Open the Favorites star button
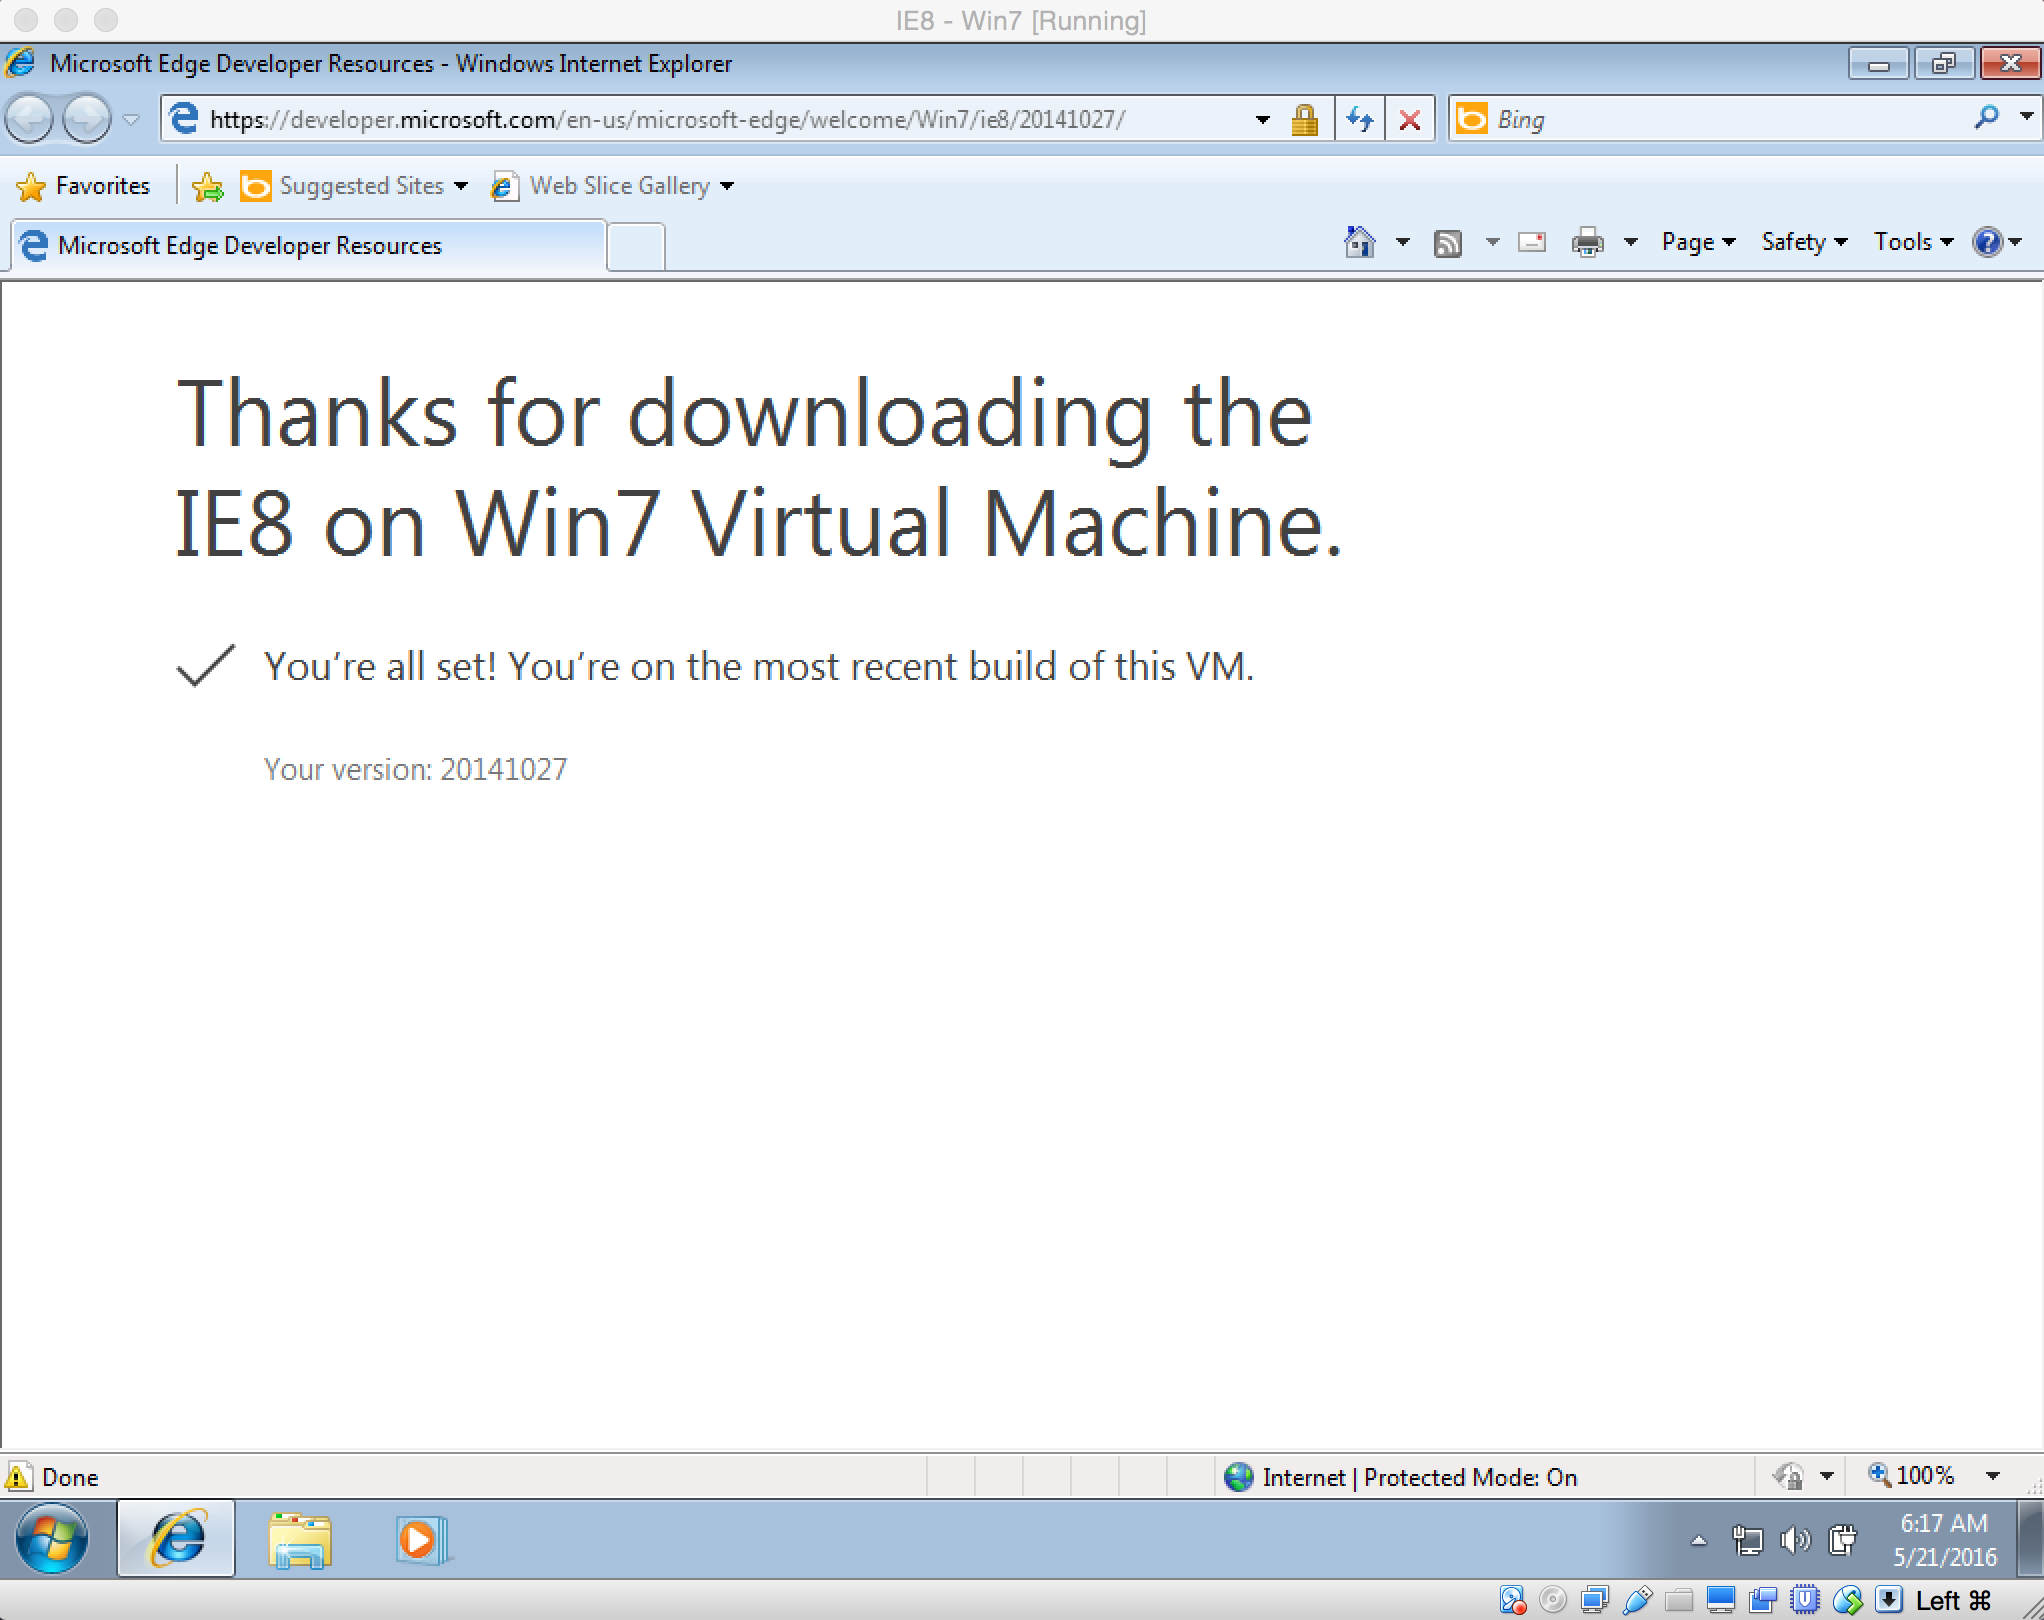The image size is (2044, 1620). 84,186
